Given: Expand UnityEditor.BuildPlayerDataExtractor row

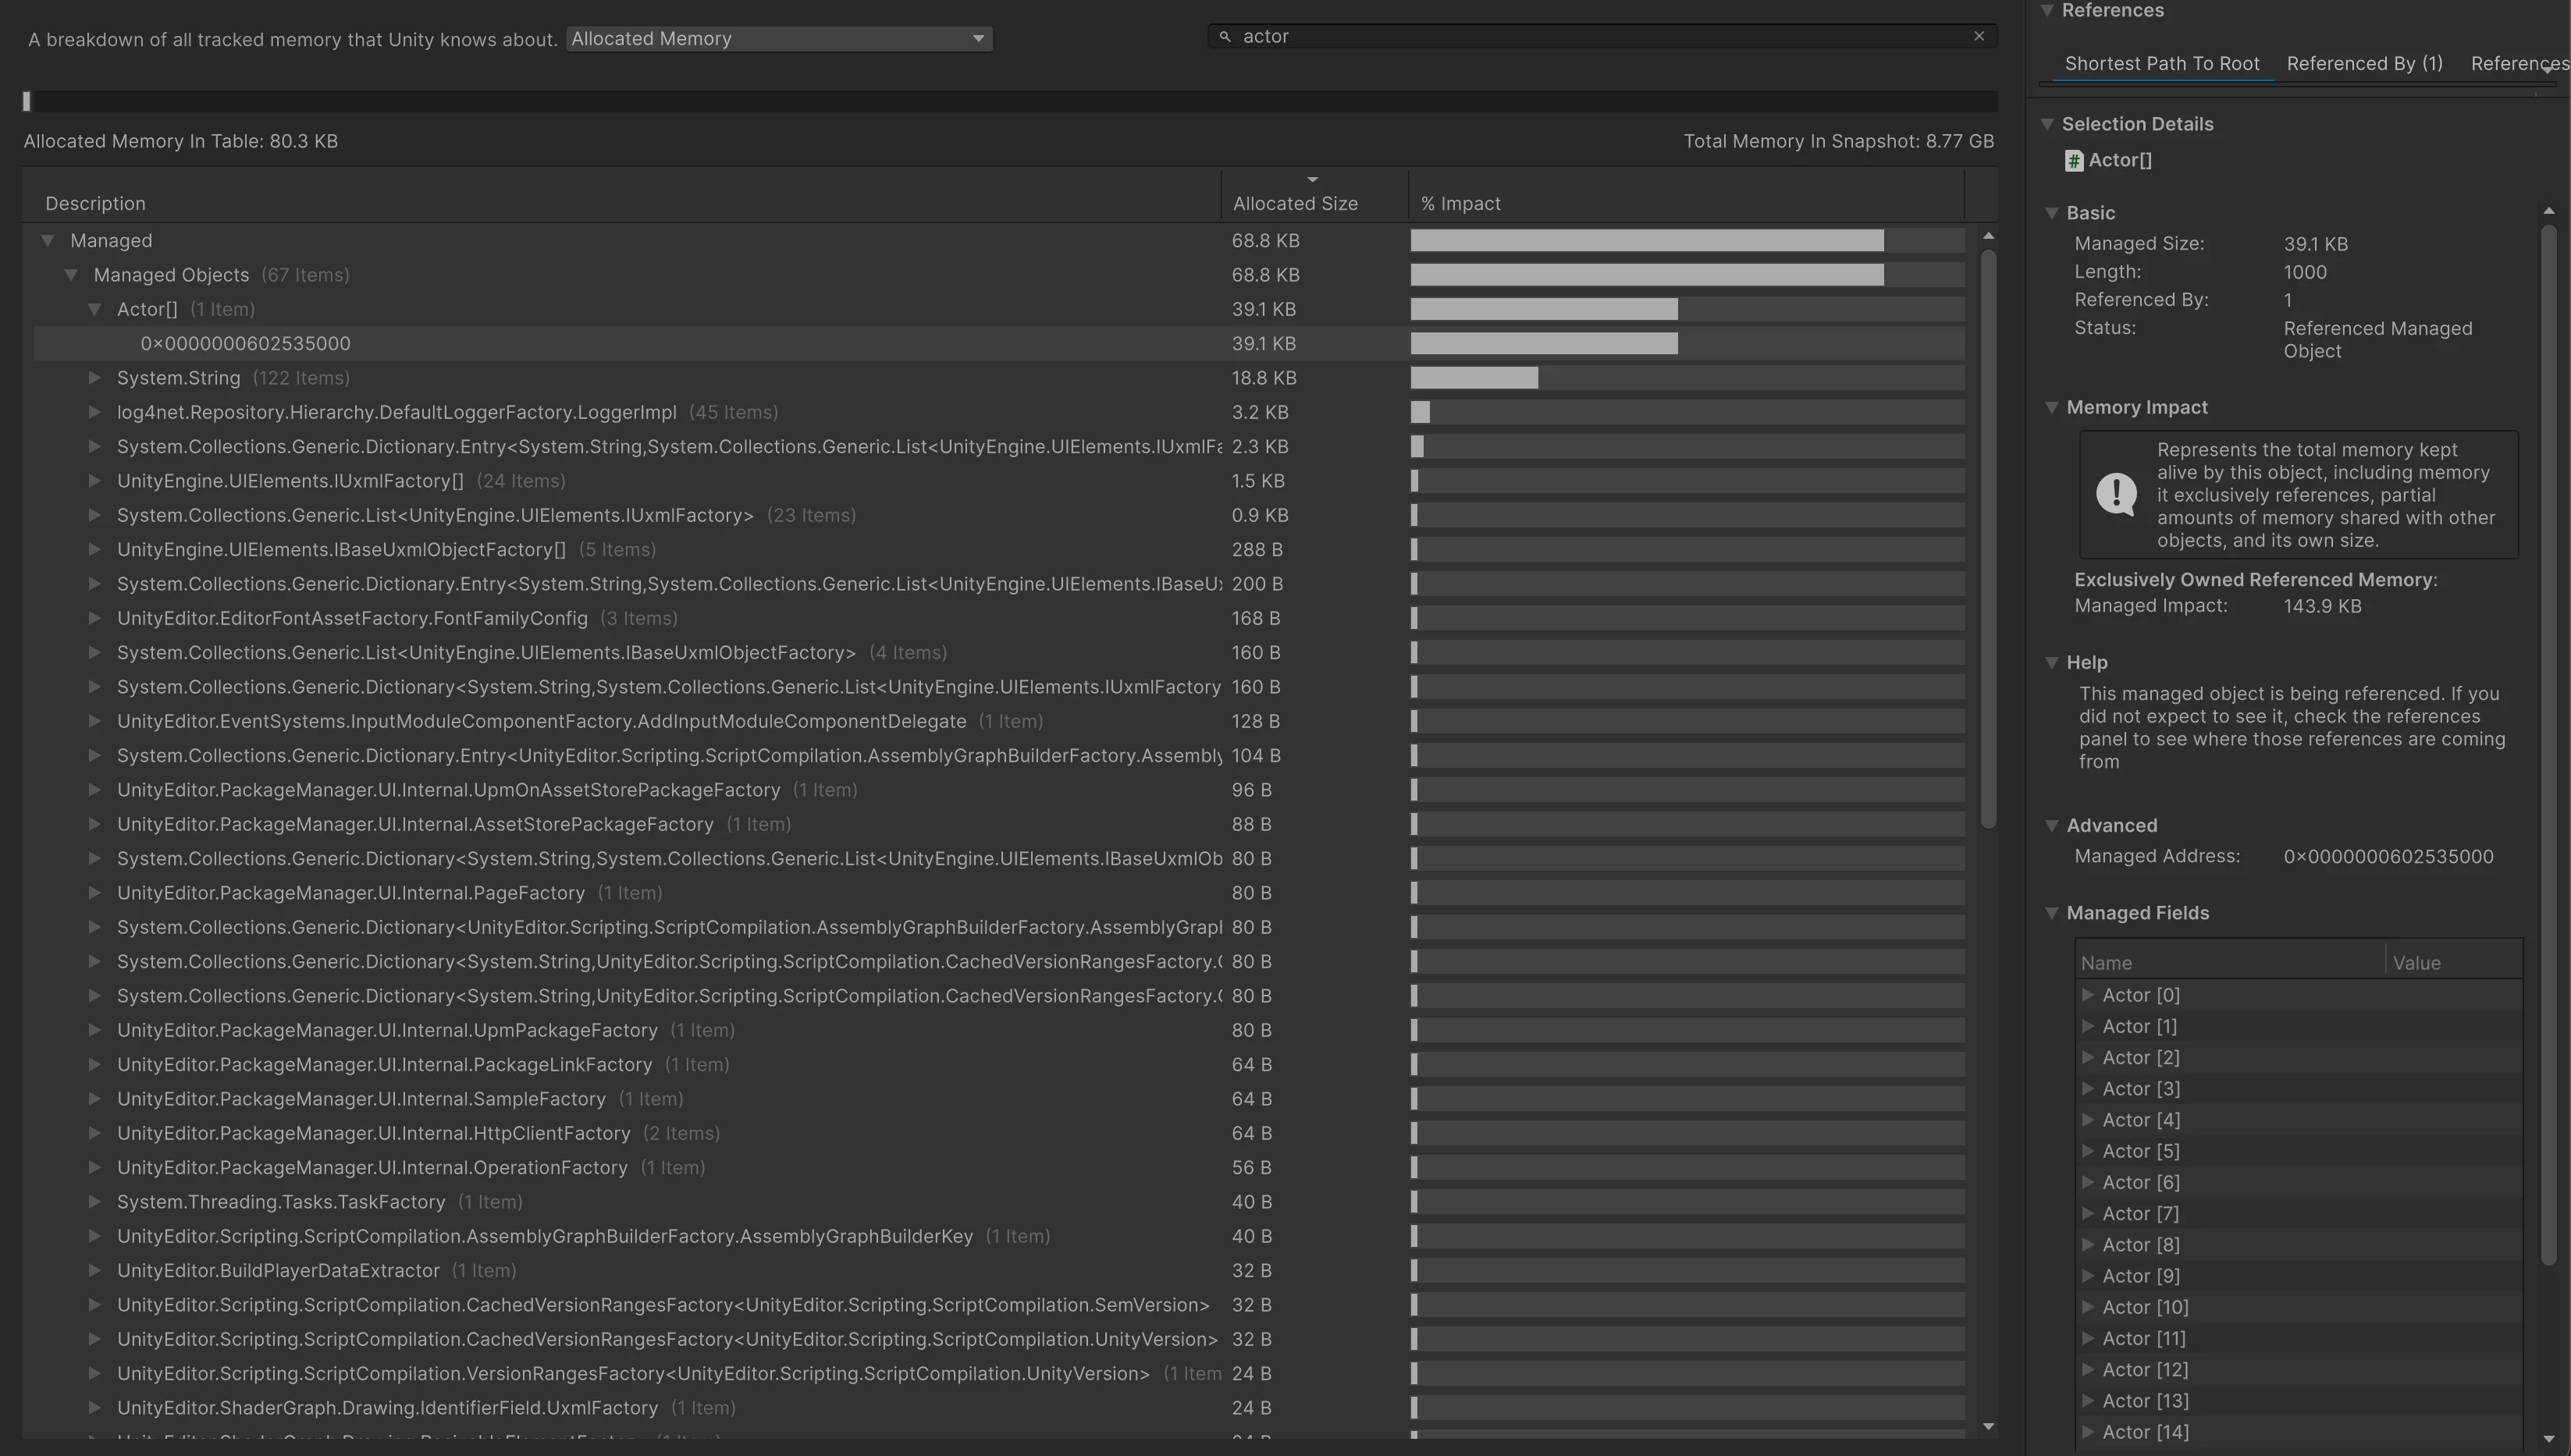Looking at the screenshot, I should [x=94, y=1271].
